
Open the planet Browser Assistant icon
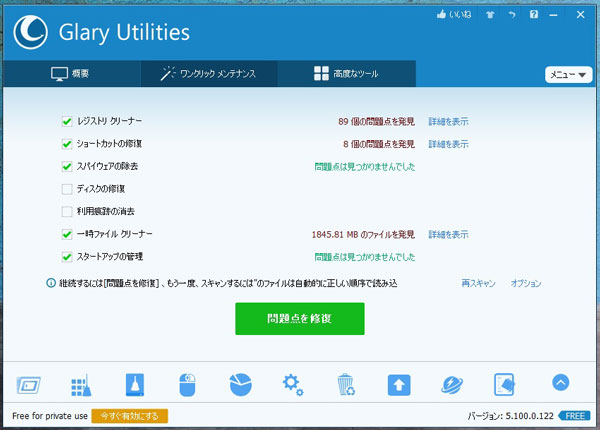click(452, 385)
